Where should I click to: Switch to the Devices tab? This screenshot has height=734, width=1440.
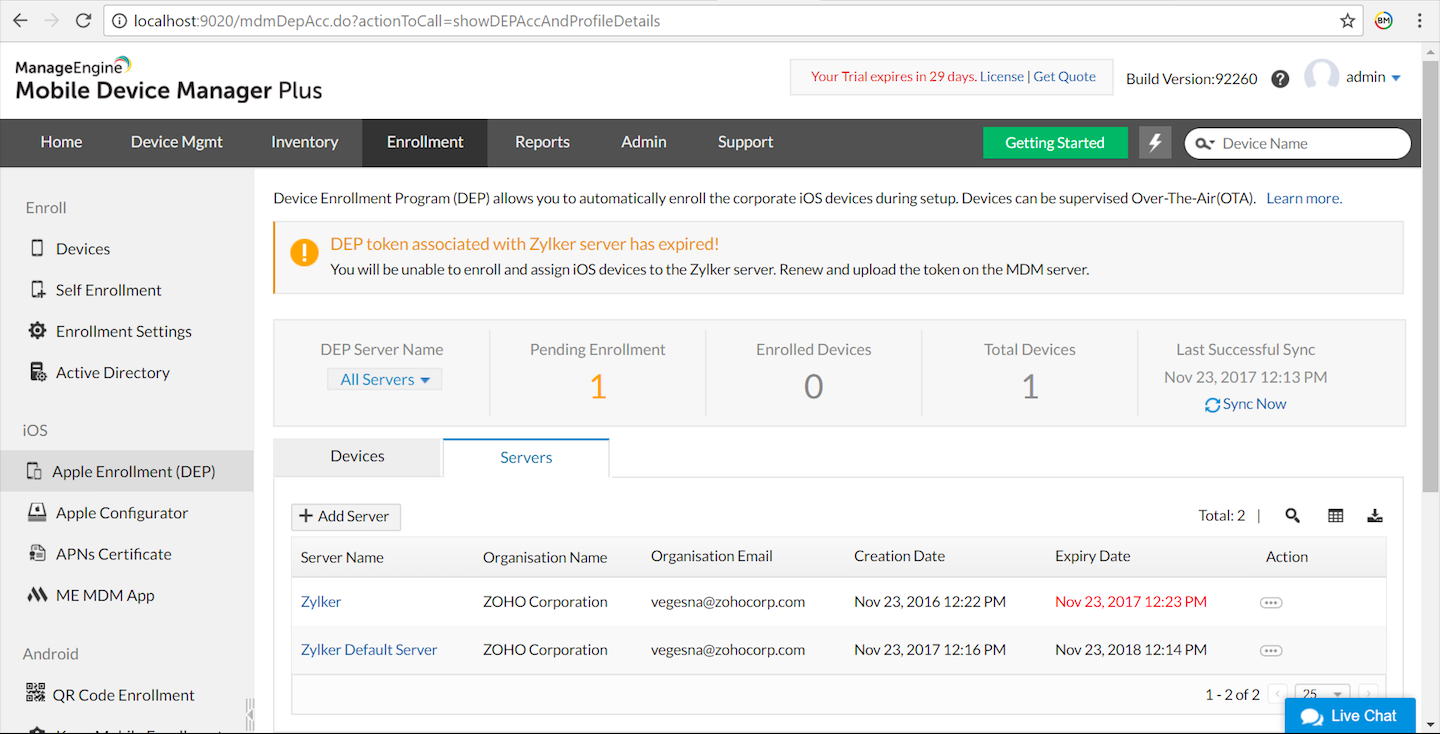pyautogui.click(x=357, y=456)
